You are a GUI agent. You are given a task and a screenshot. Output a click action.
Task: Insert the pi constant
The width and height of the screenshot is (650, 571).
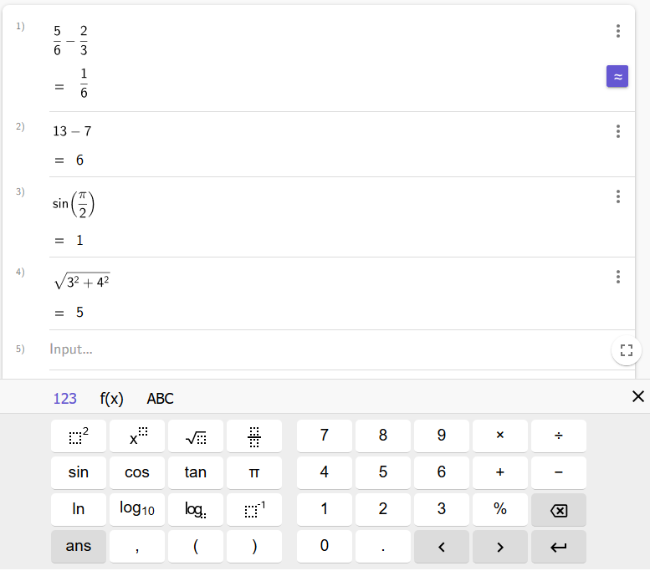click(254, 472)
